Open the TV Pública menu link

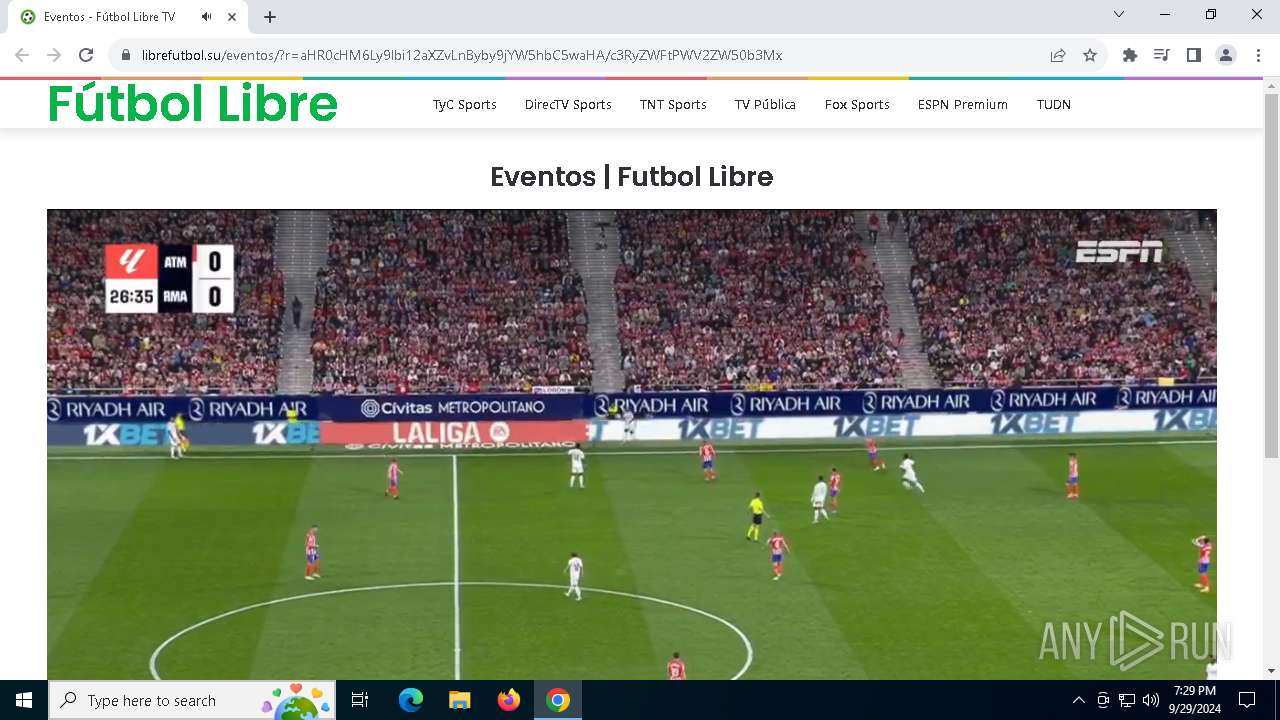[765, 104]
